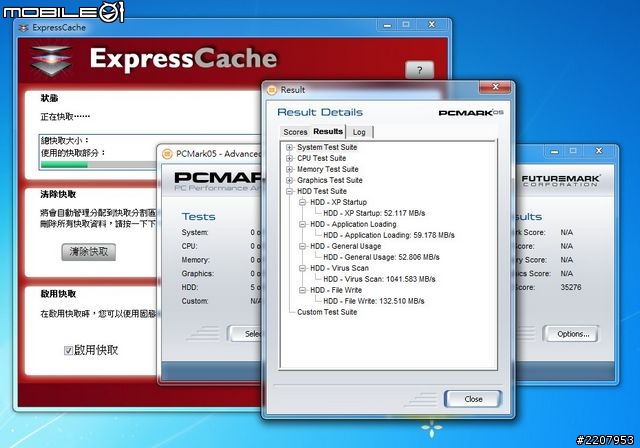Select the Results tab

pos(328,131)
